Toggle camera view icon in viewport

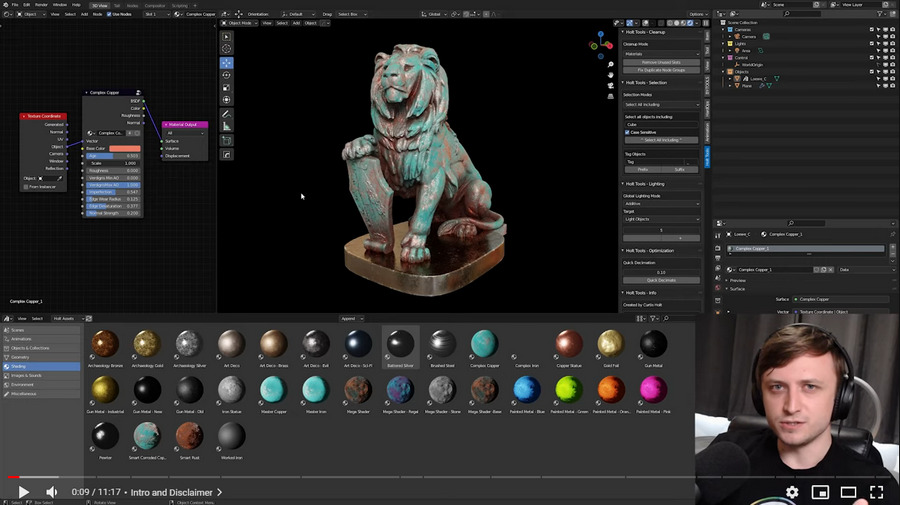pos(610,85)
